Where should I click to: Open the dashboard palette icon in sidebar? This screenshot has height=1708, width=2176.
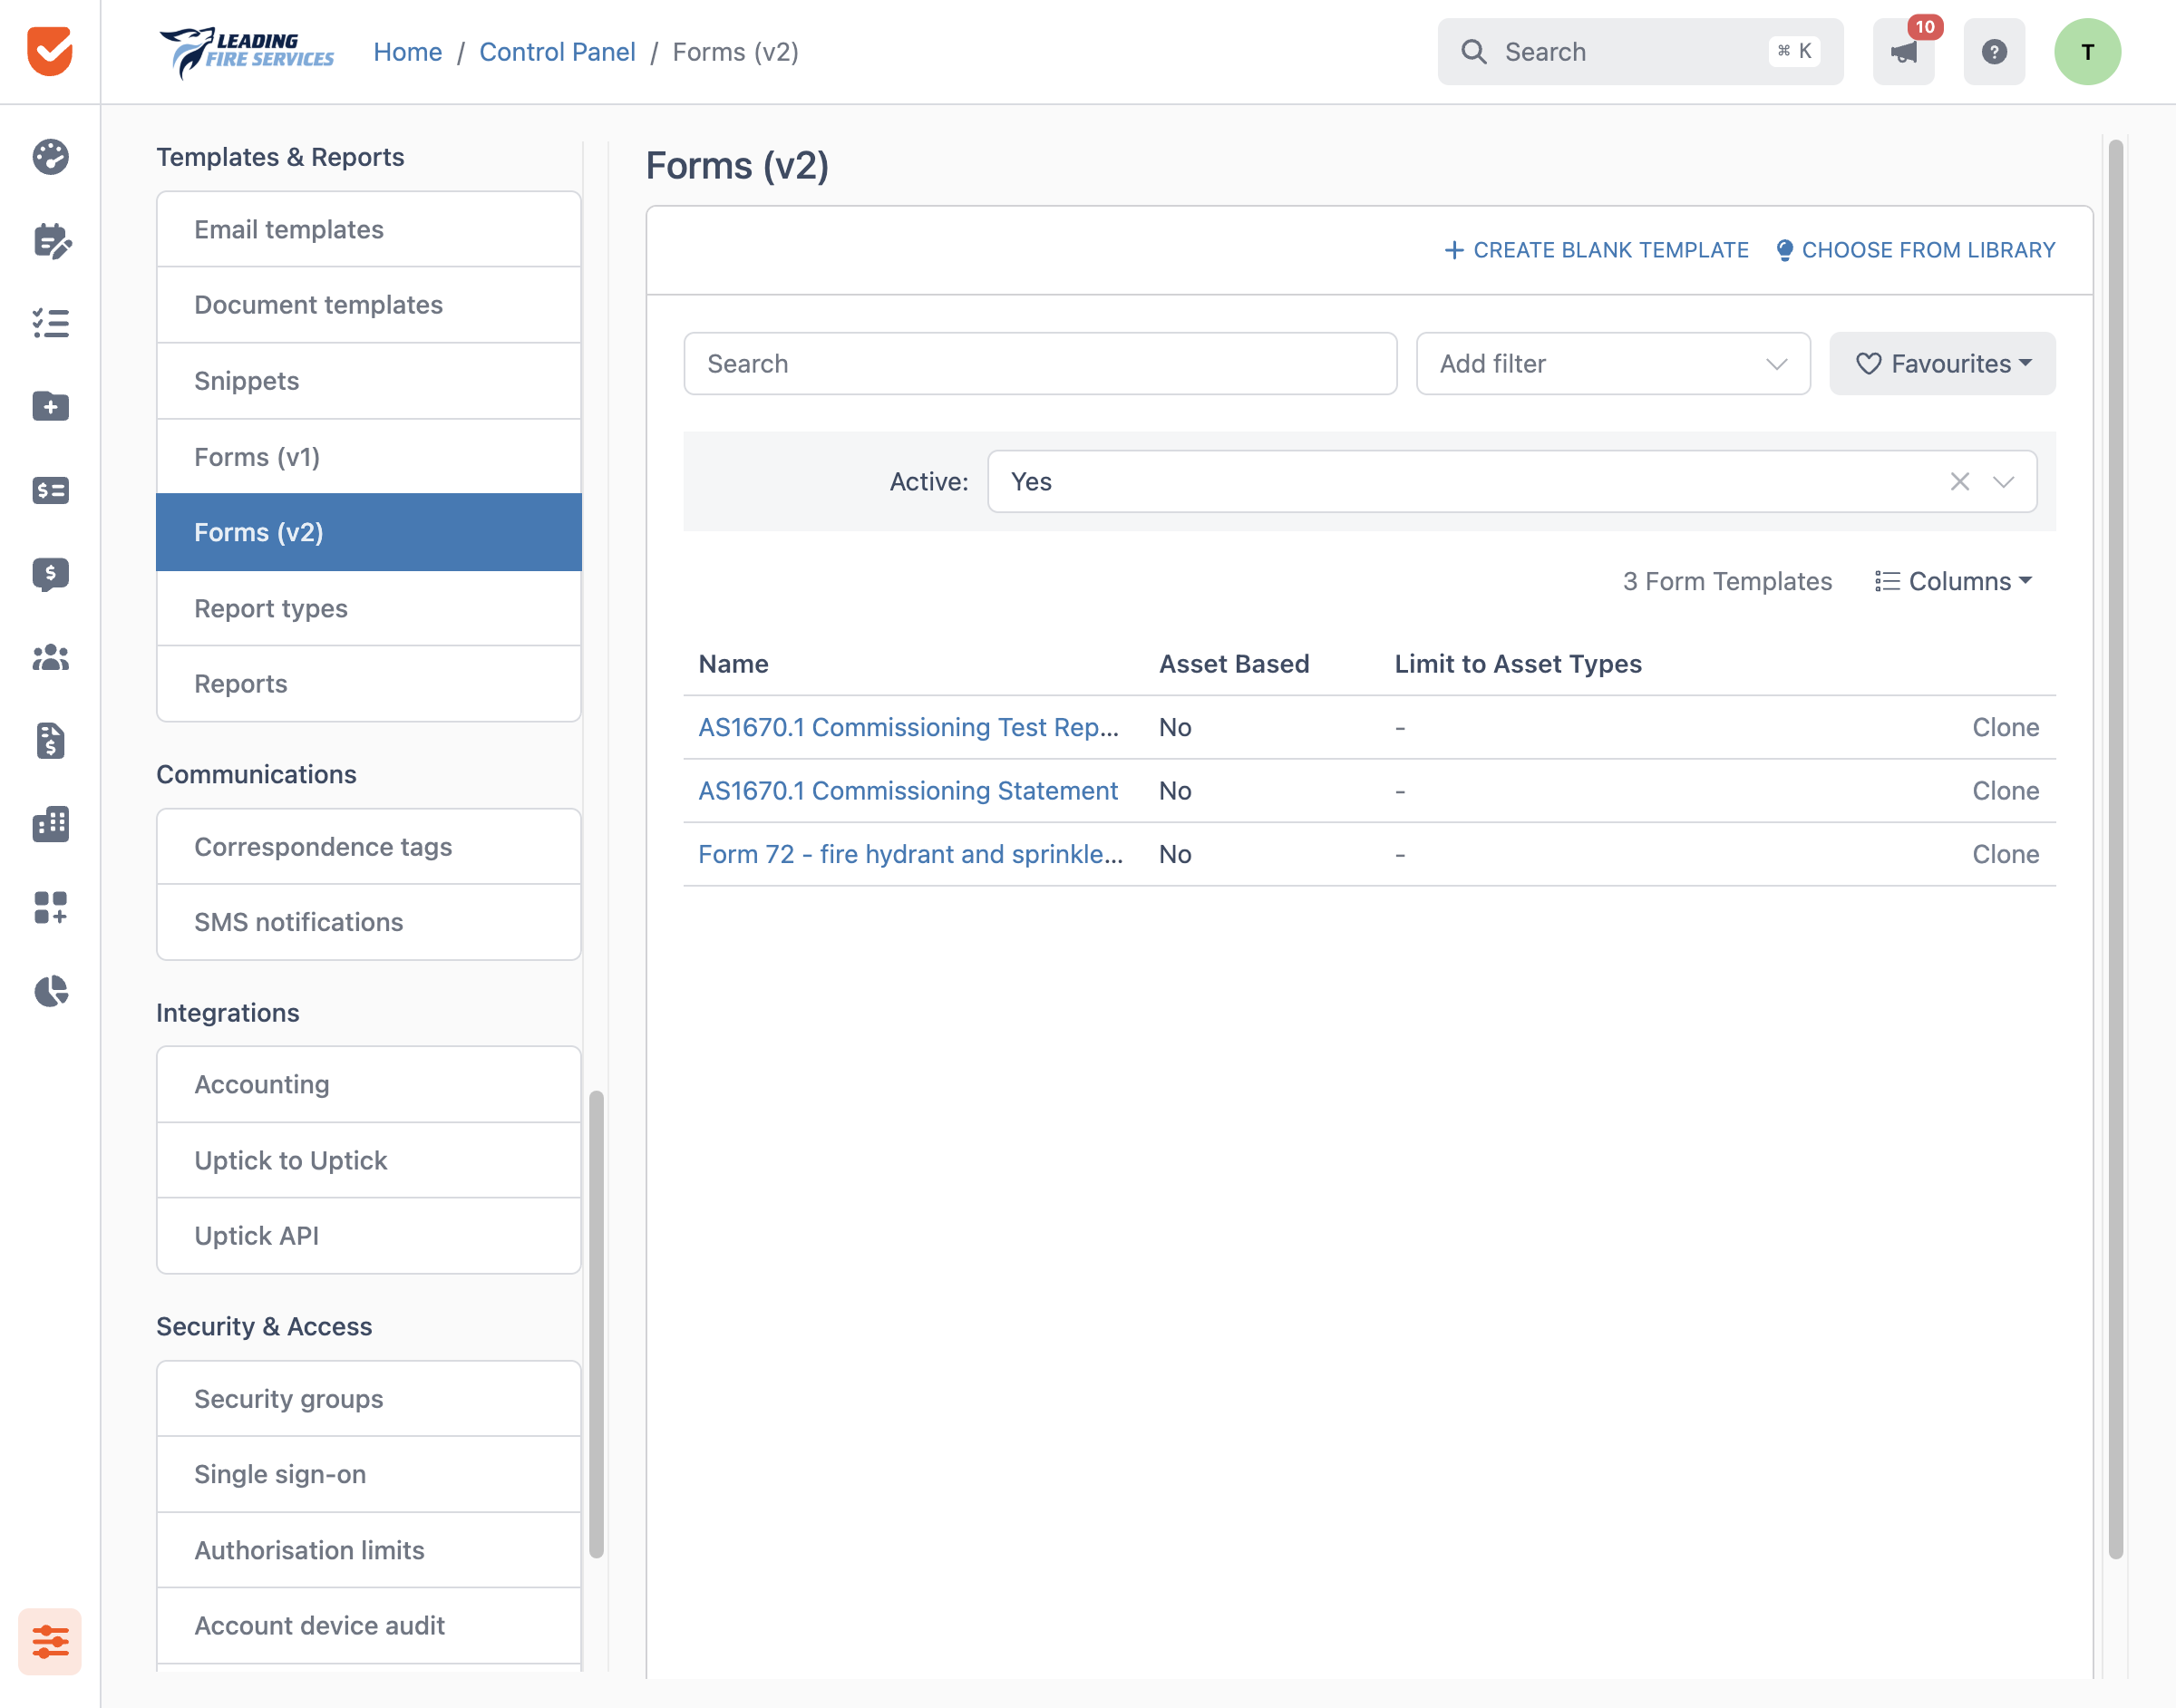pos(50,157)
